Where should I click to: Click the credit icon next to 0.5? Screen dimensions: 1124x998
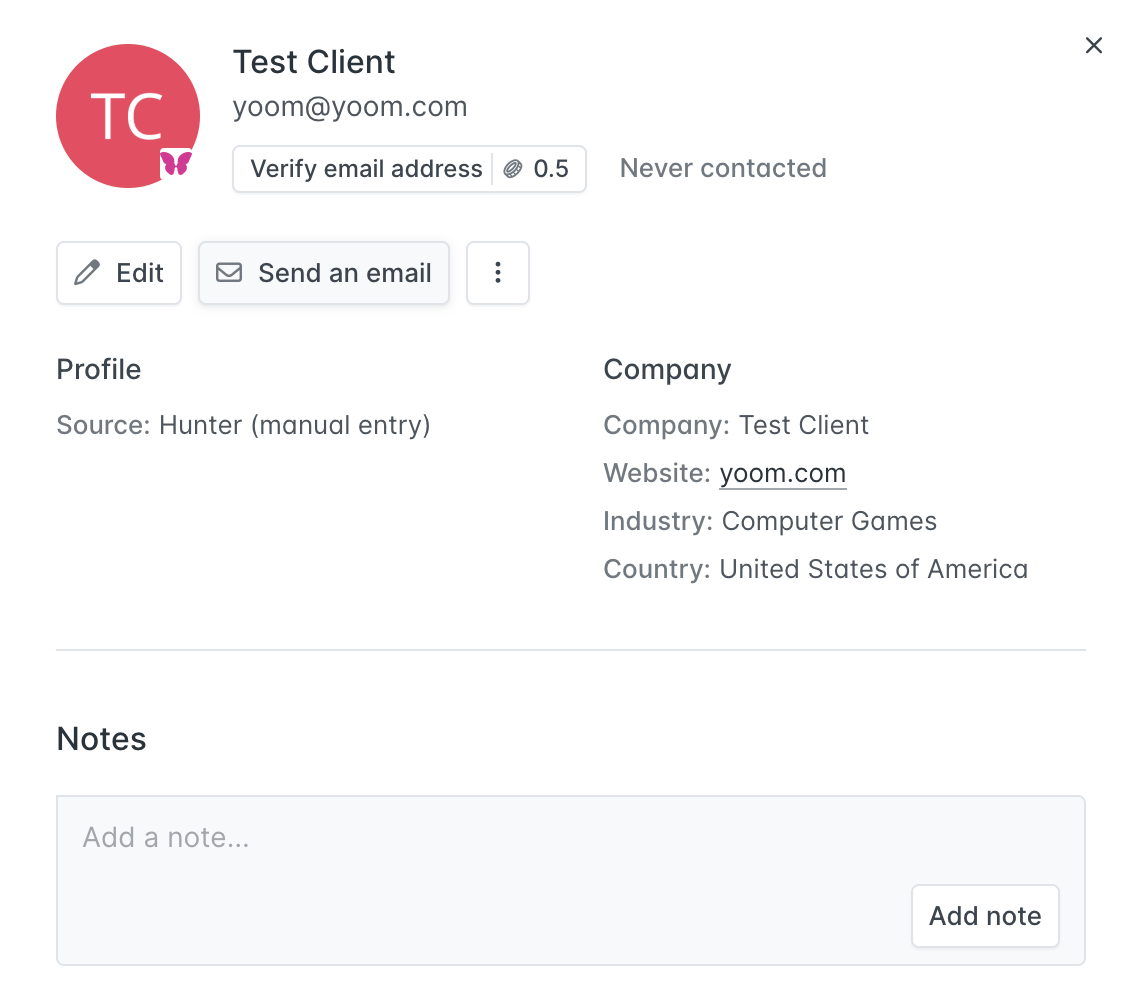click(x=513, y=169)
